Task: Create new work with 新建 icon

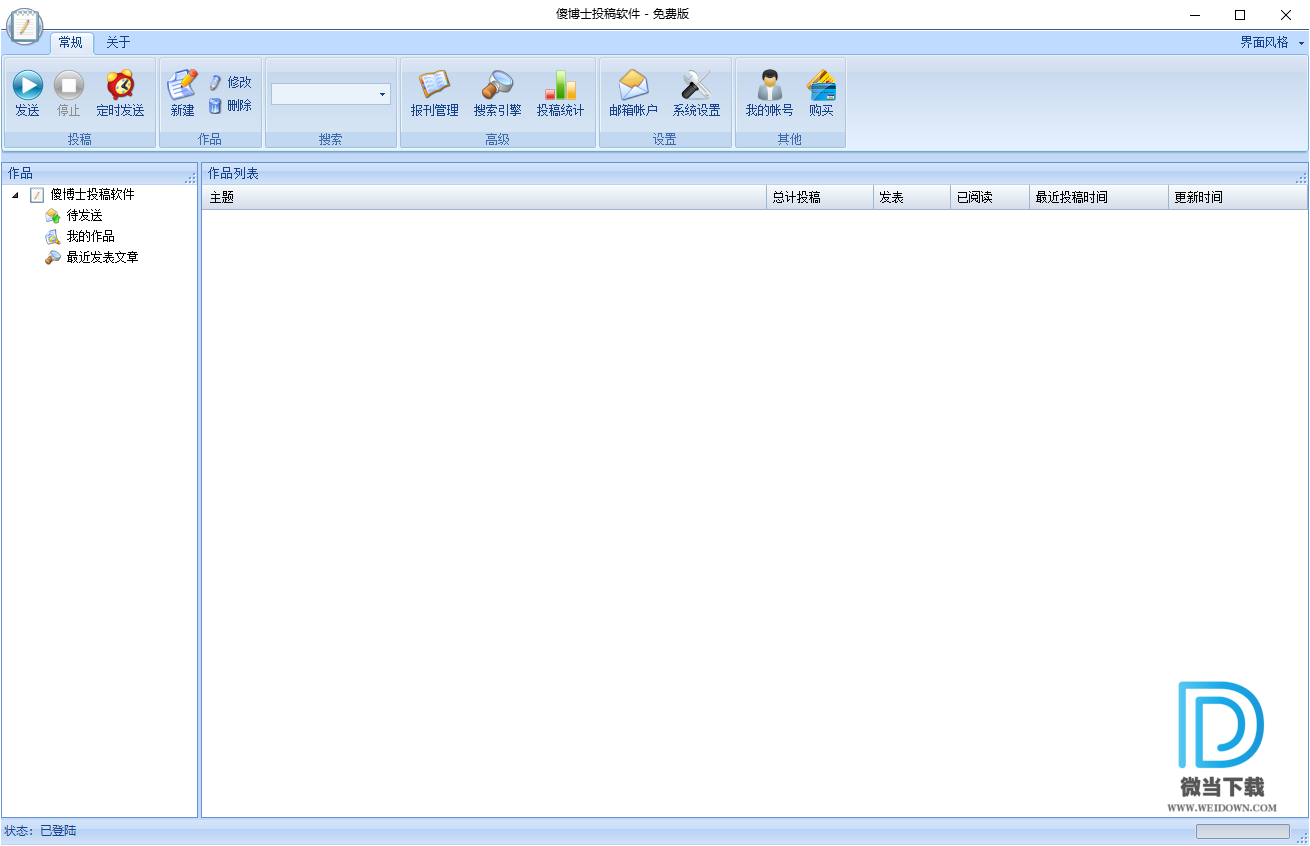Action: (x=182, y=86)
